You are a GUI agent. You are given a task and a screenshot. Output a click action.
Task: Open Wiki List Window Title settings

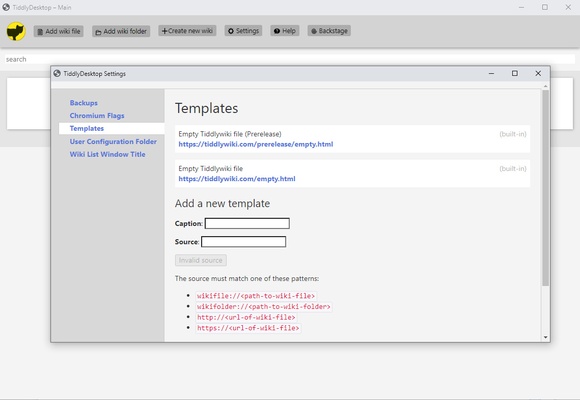[x=107, y=154]
